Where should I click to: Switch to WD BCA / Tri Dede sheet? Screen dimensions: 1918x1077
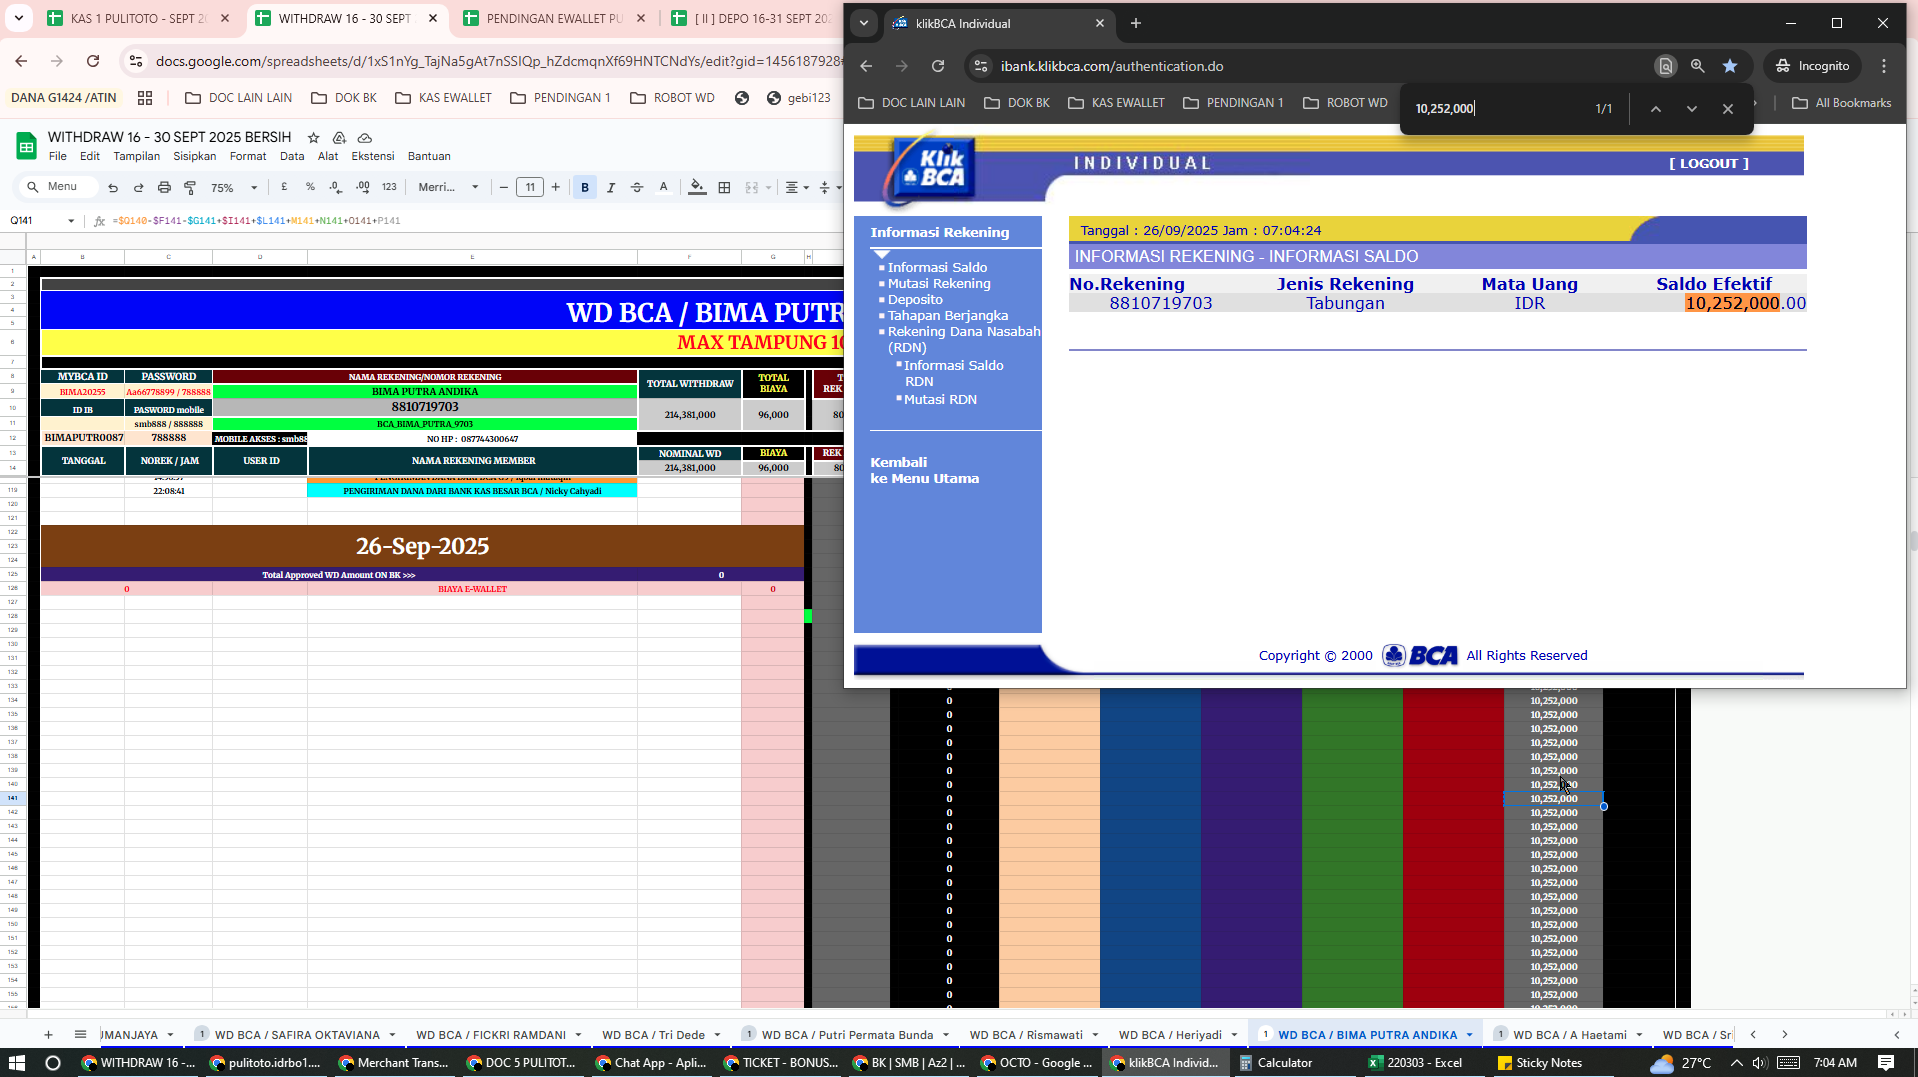point(653,1035)
